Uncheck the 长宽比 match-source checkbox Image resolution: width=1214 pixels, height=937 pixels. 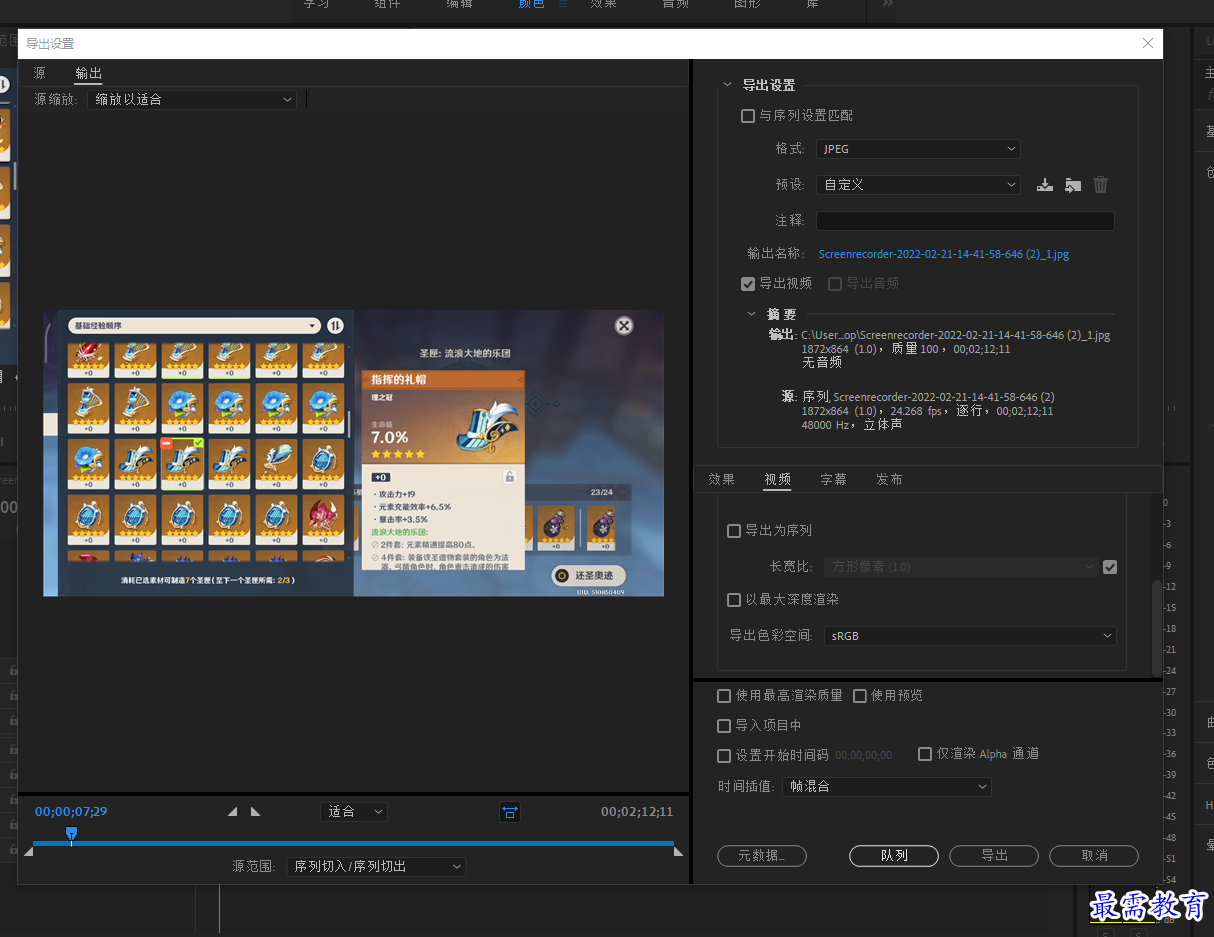pos(1109,567)
